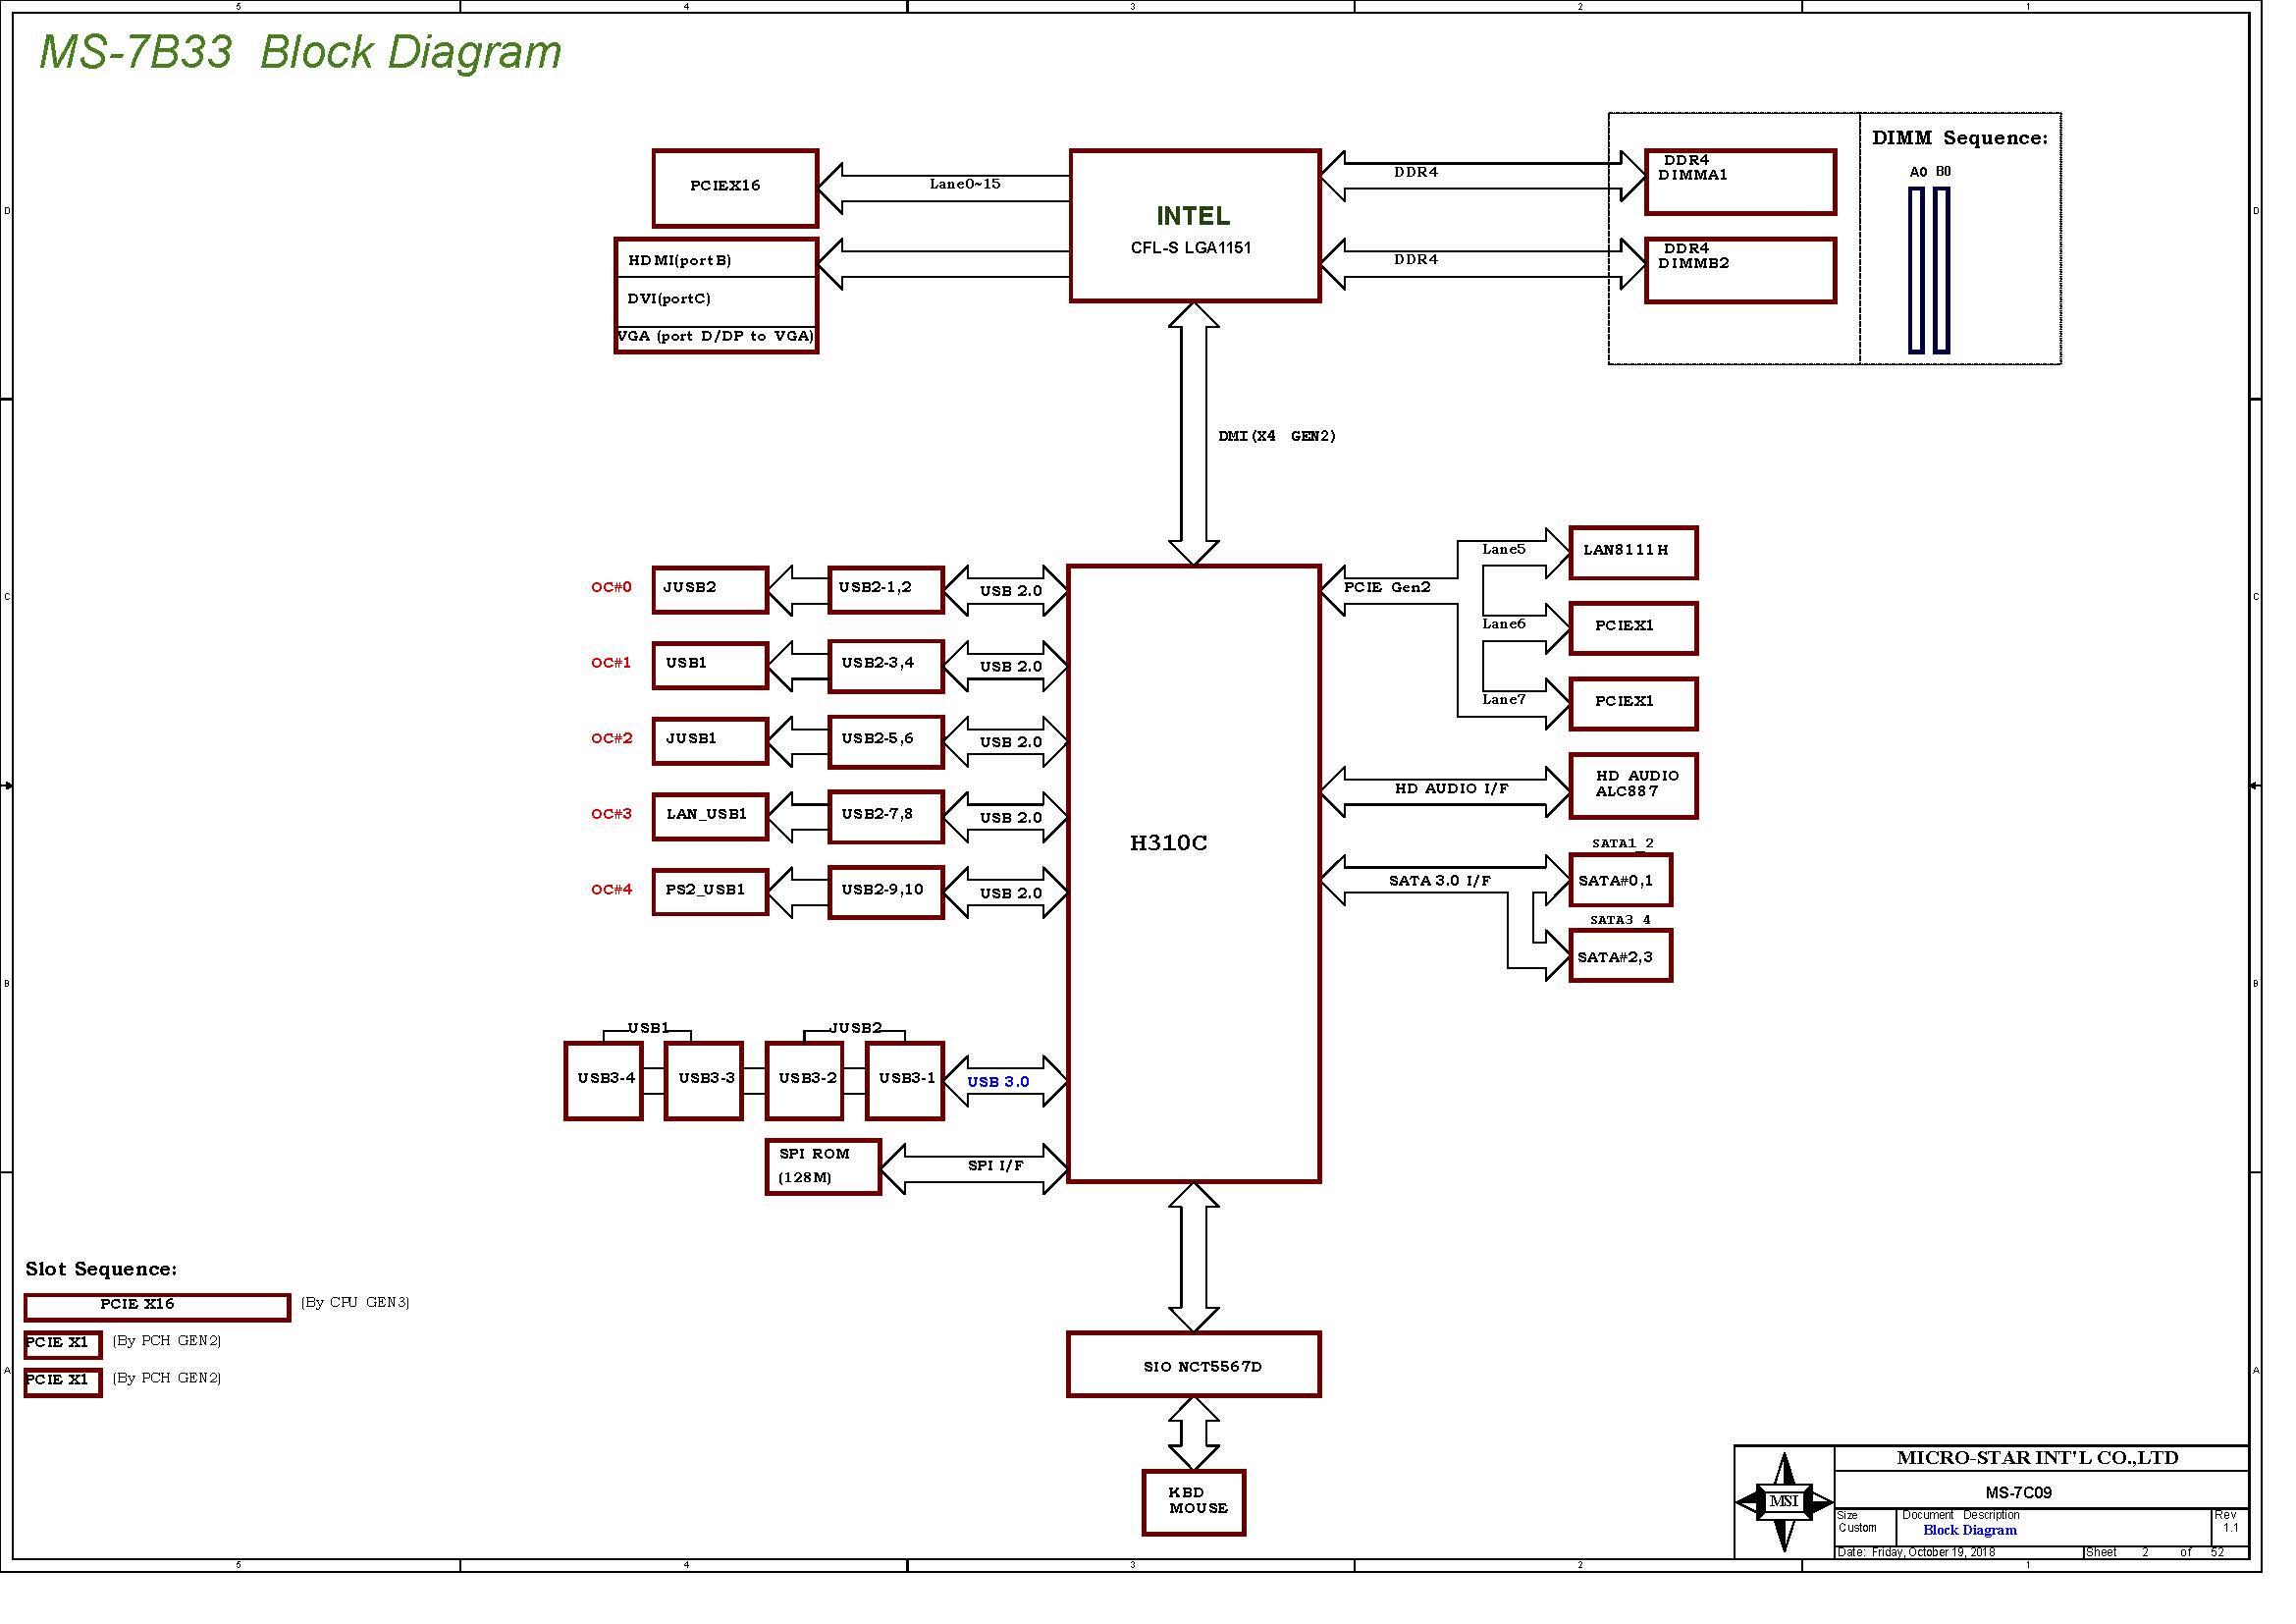2296x1624 pixels.
Task: Click the blue Block Diagram description text
Action: 1969,1529
